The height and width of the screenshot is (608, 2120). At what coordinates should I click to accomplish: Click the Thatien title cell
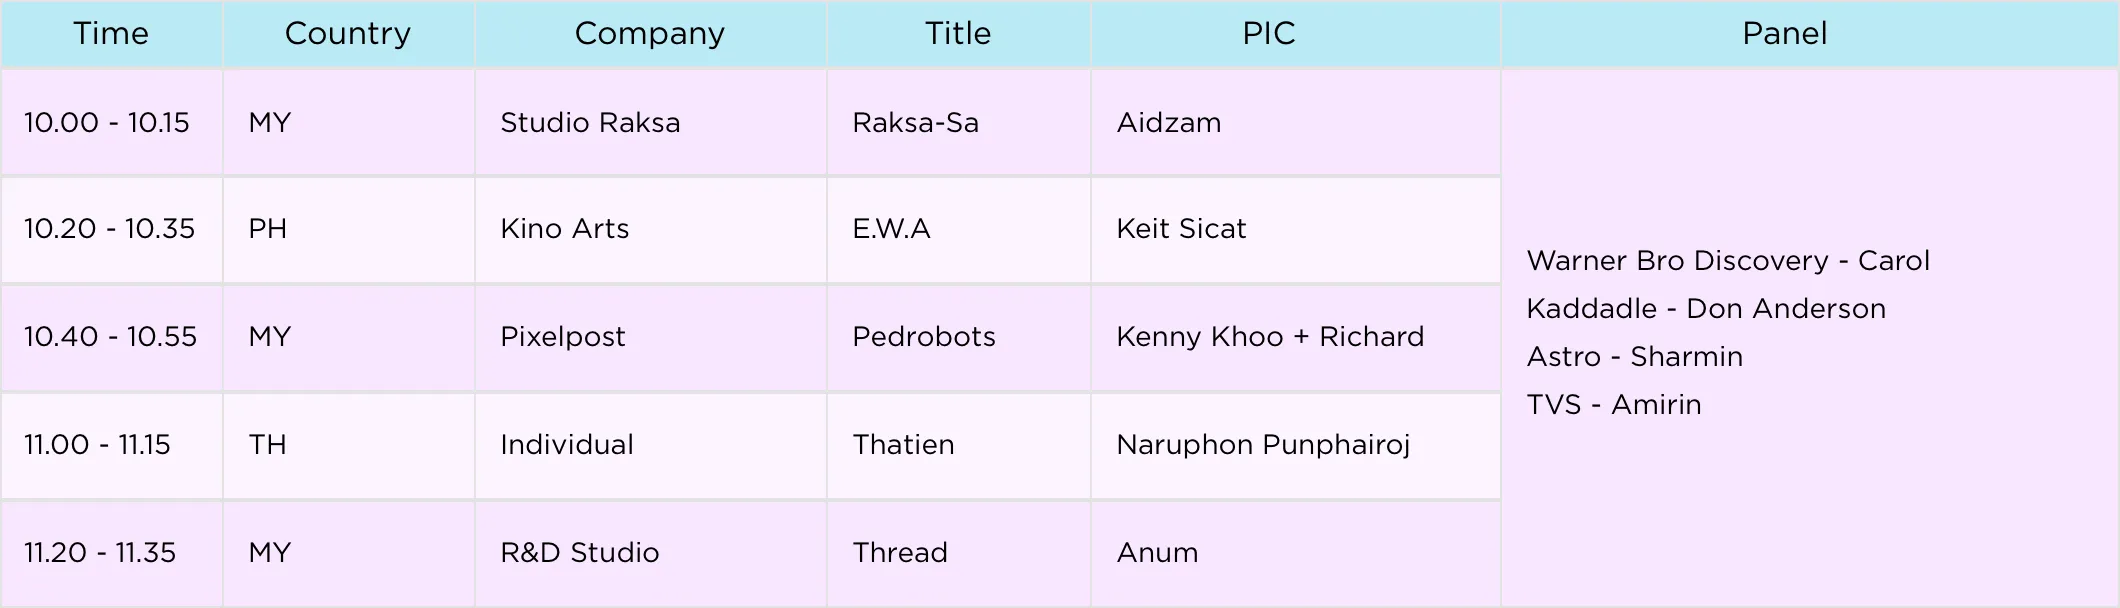click(903, 445)
